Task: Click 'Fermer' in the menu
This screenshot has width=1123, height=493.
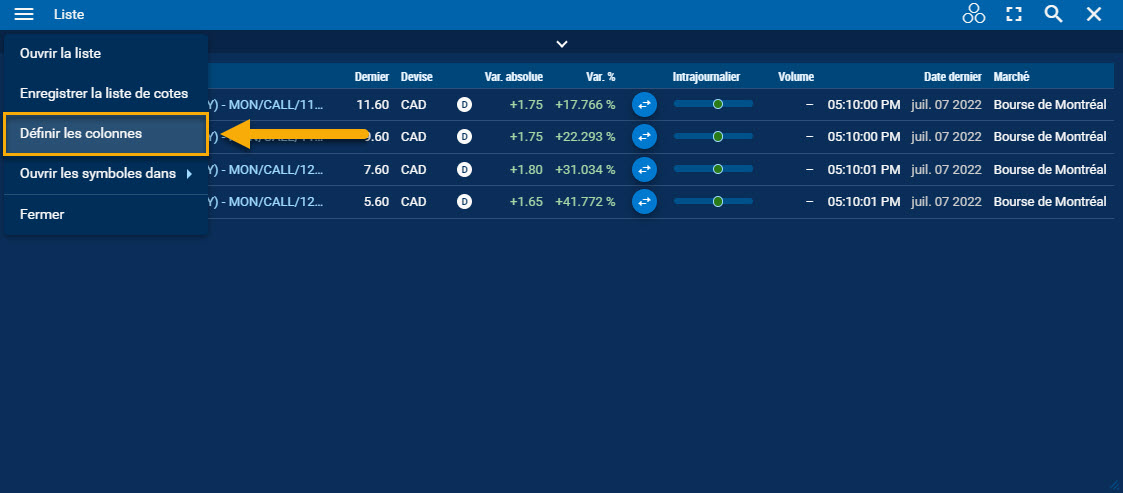Action: coord(42,214)
